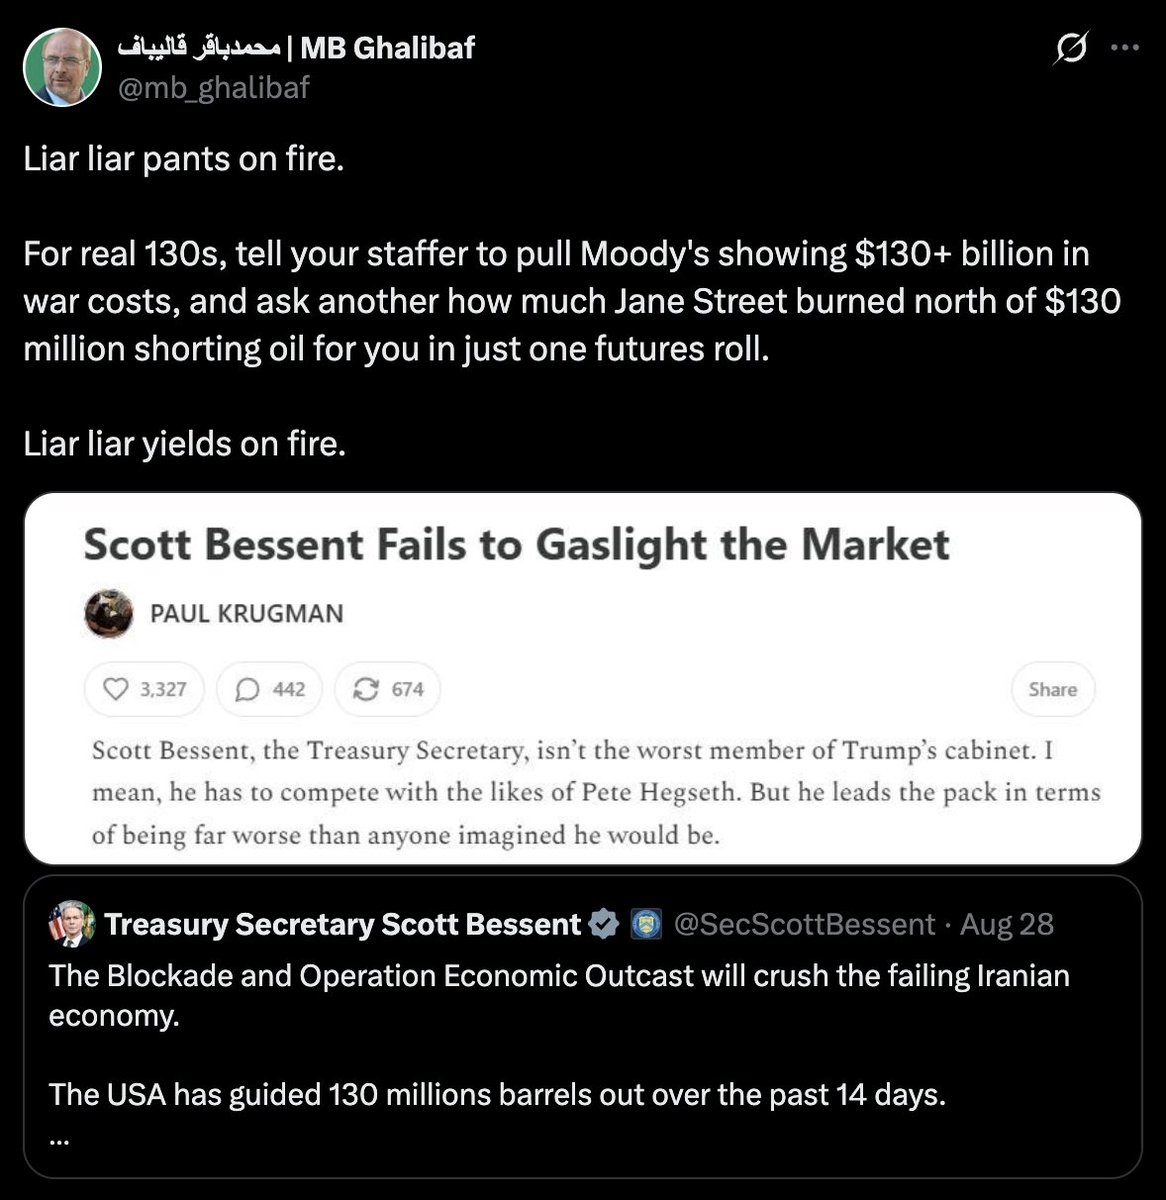Click the Share button in article card
The width and height of the screenshot is (1166, 1200).
click(x=1053, y=689)
